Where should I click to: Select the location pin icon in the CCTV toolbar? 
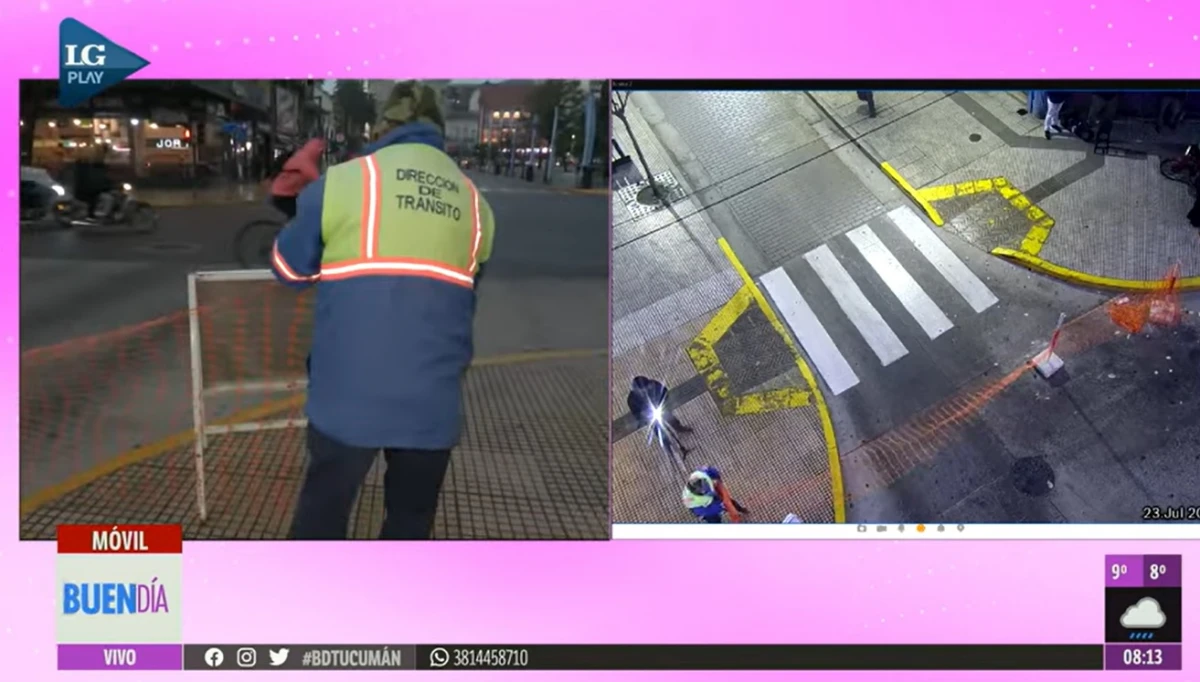[960, 528]
